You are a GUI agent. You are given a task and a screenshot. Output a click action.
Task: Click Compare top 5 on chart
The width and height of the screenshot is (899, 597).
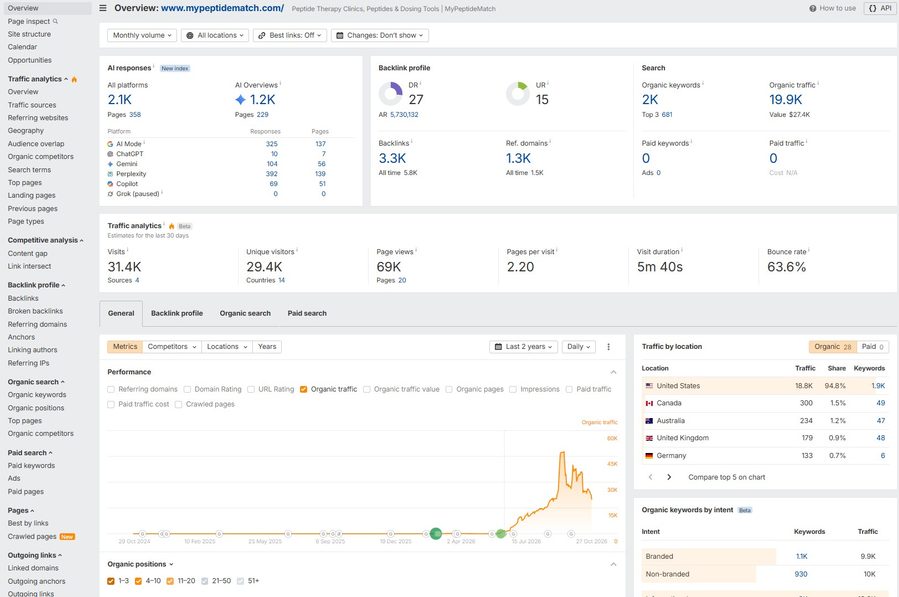click(726, 477)
